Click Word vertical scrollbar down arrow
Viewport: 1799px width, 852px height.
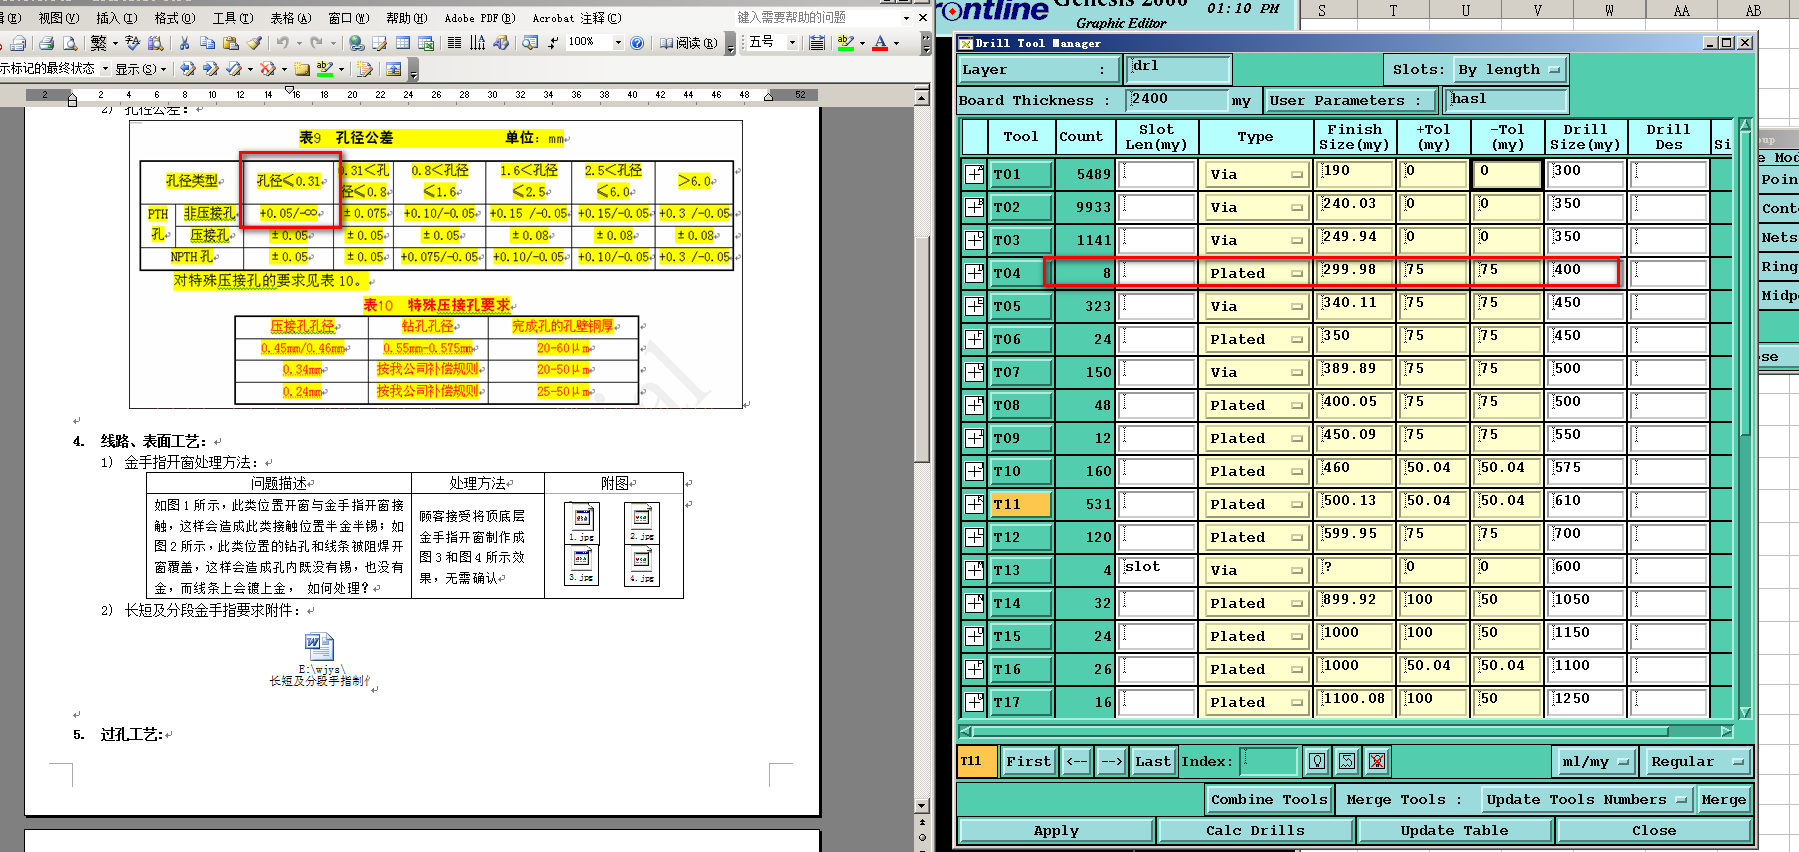tap(922, 805)
